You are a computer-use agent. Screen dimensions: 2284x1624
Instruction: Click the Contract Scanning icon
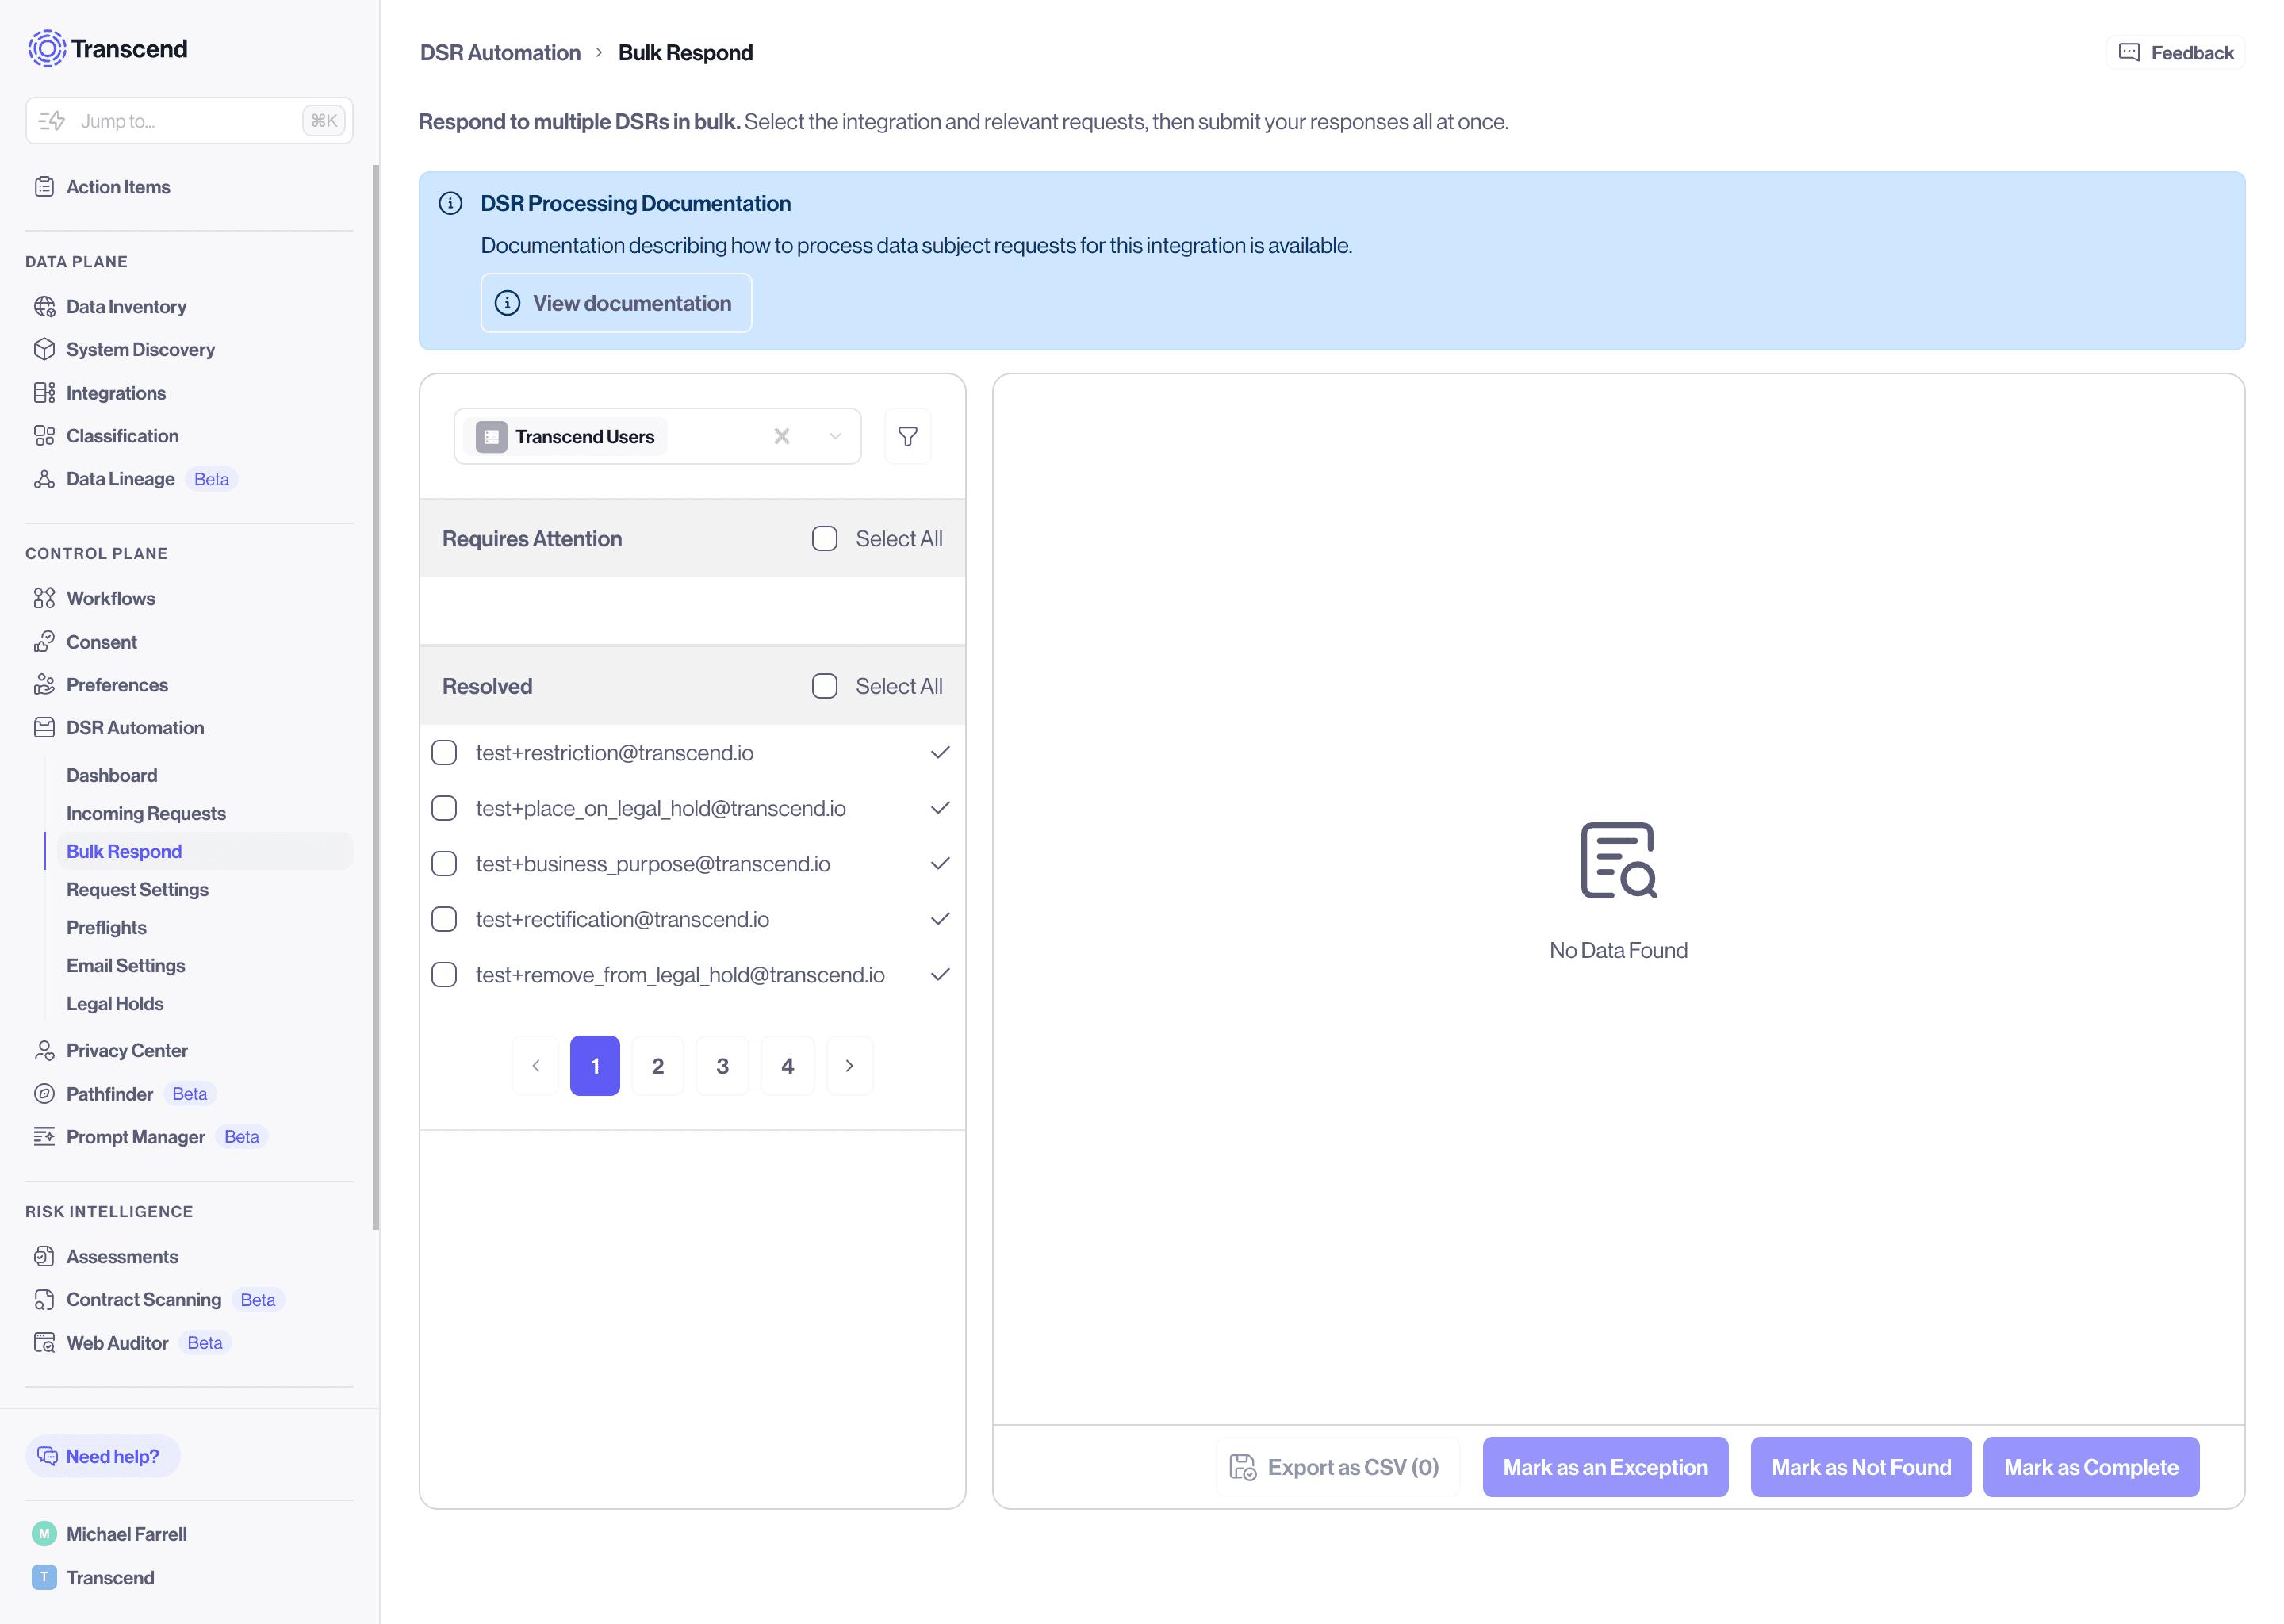(44, 1300)
